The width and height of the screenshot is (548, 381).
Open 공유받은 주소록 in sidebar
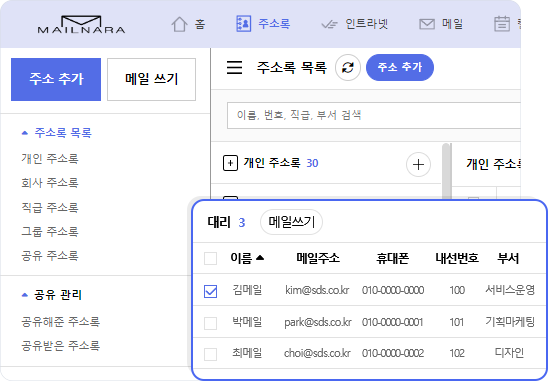coord(60,345)
